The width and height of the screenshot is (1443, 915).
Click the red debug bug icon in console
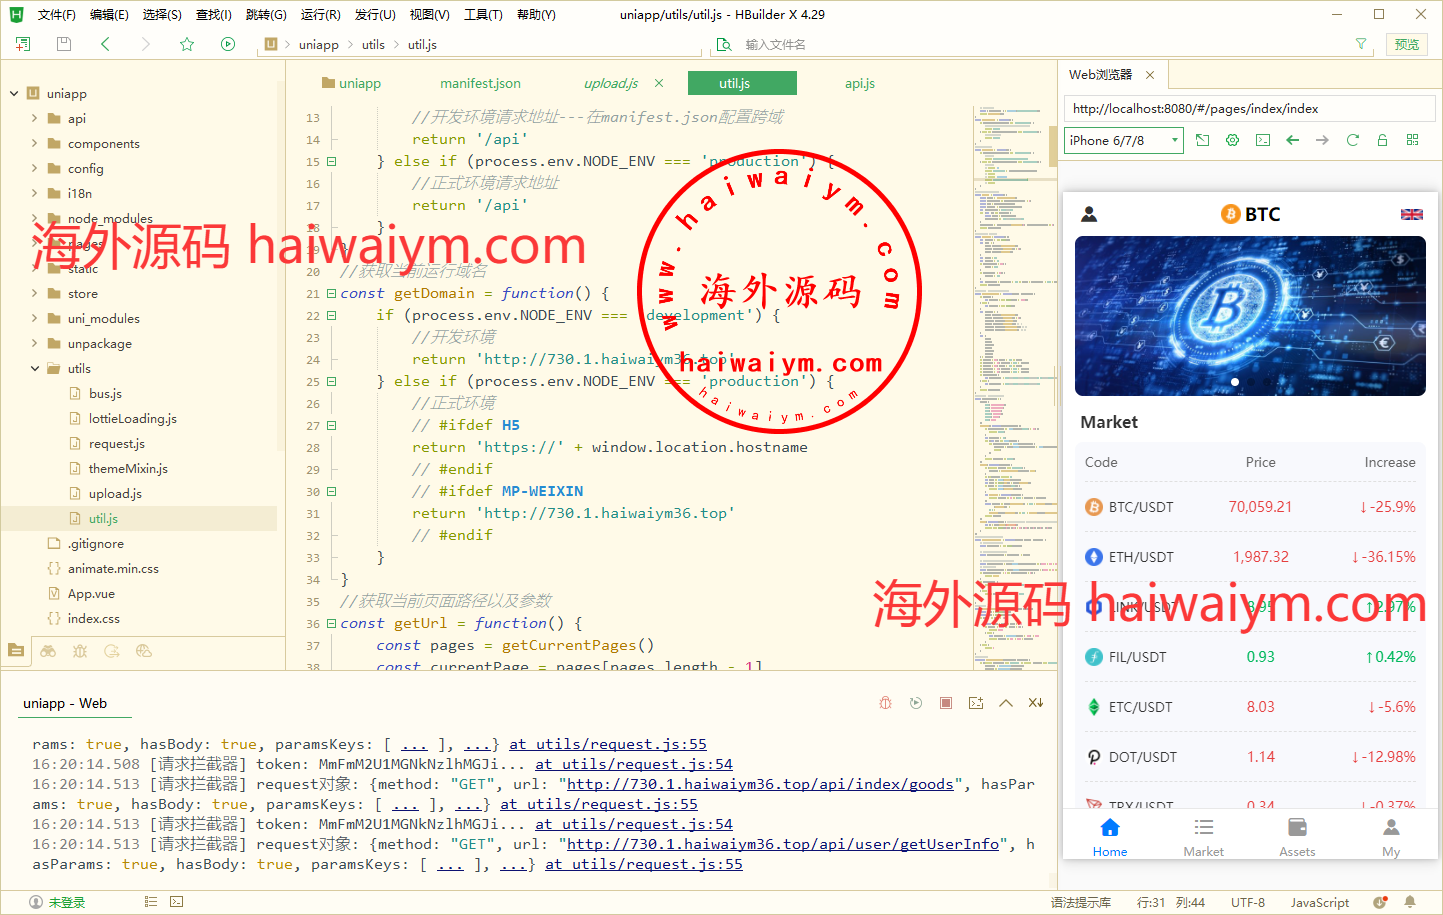tap(885, 703)
